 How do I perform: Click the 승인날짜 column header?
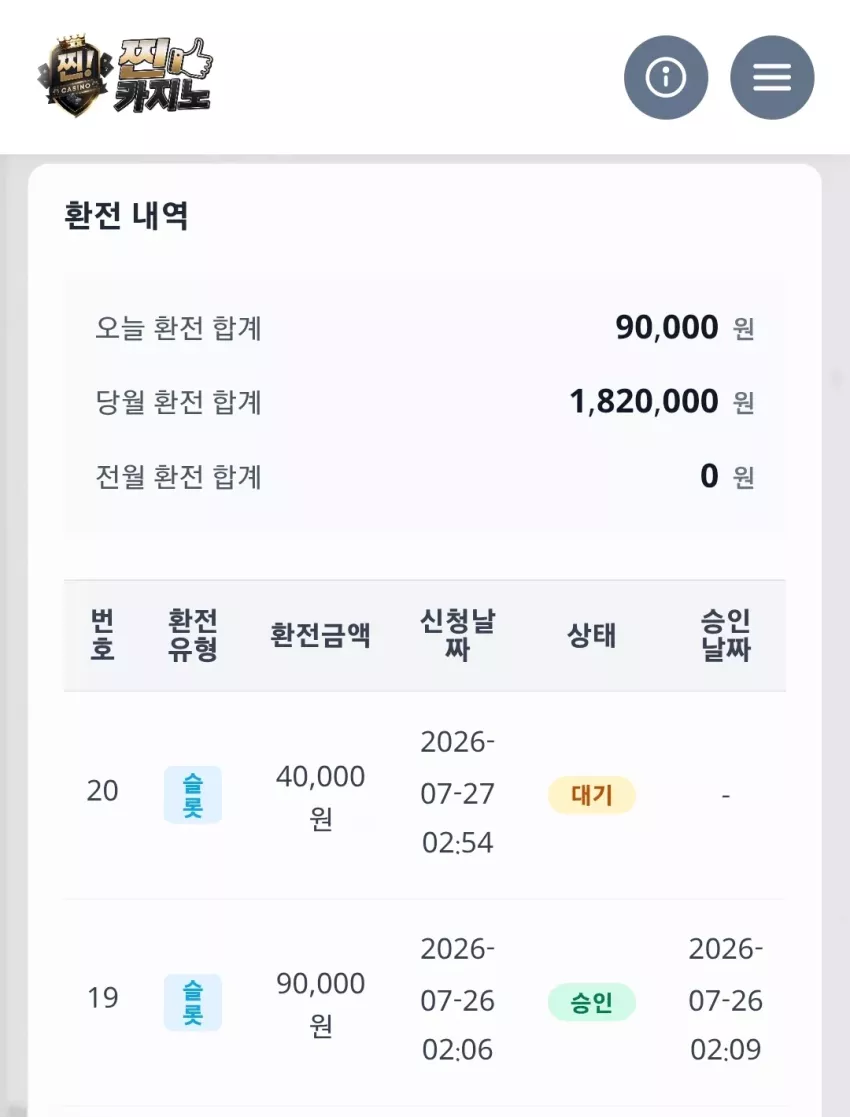tap(725, 635)
